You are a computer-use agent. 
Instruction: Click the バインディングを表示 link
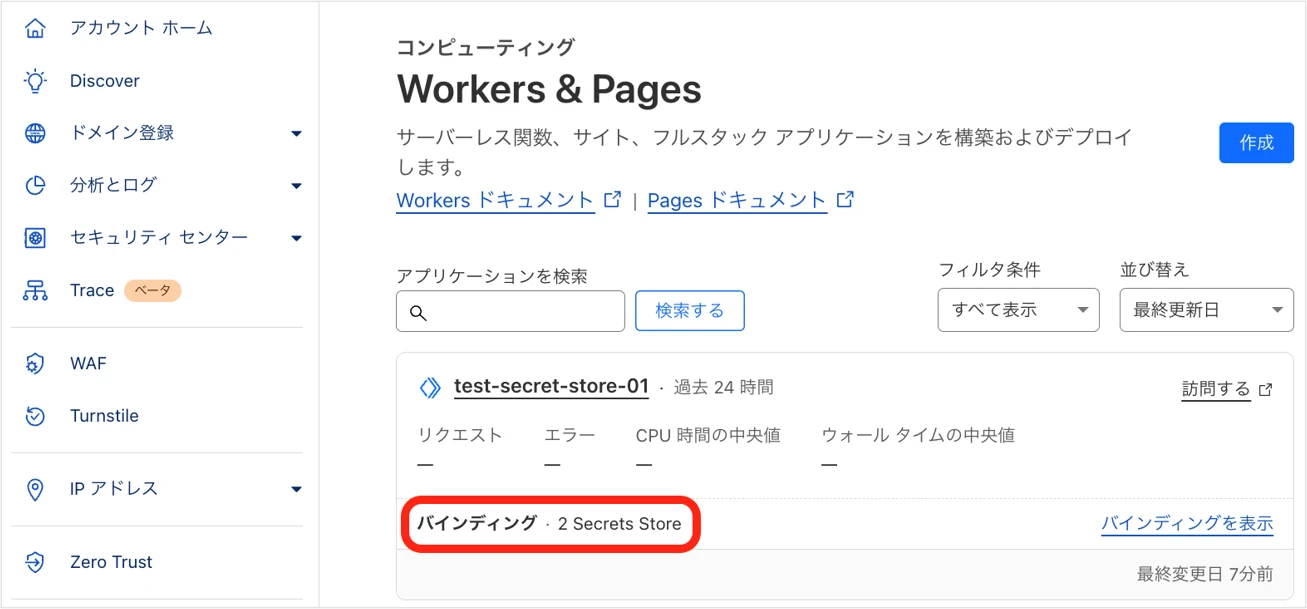(x=1187, y=523)
